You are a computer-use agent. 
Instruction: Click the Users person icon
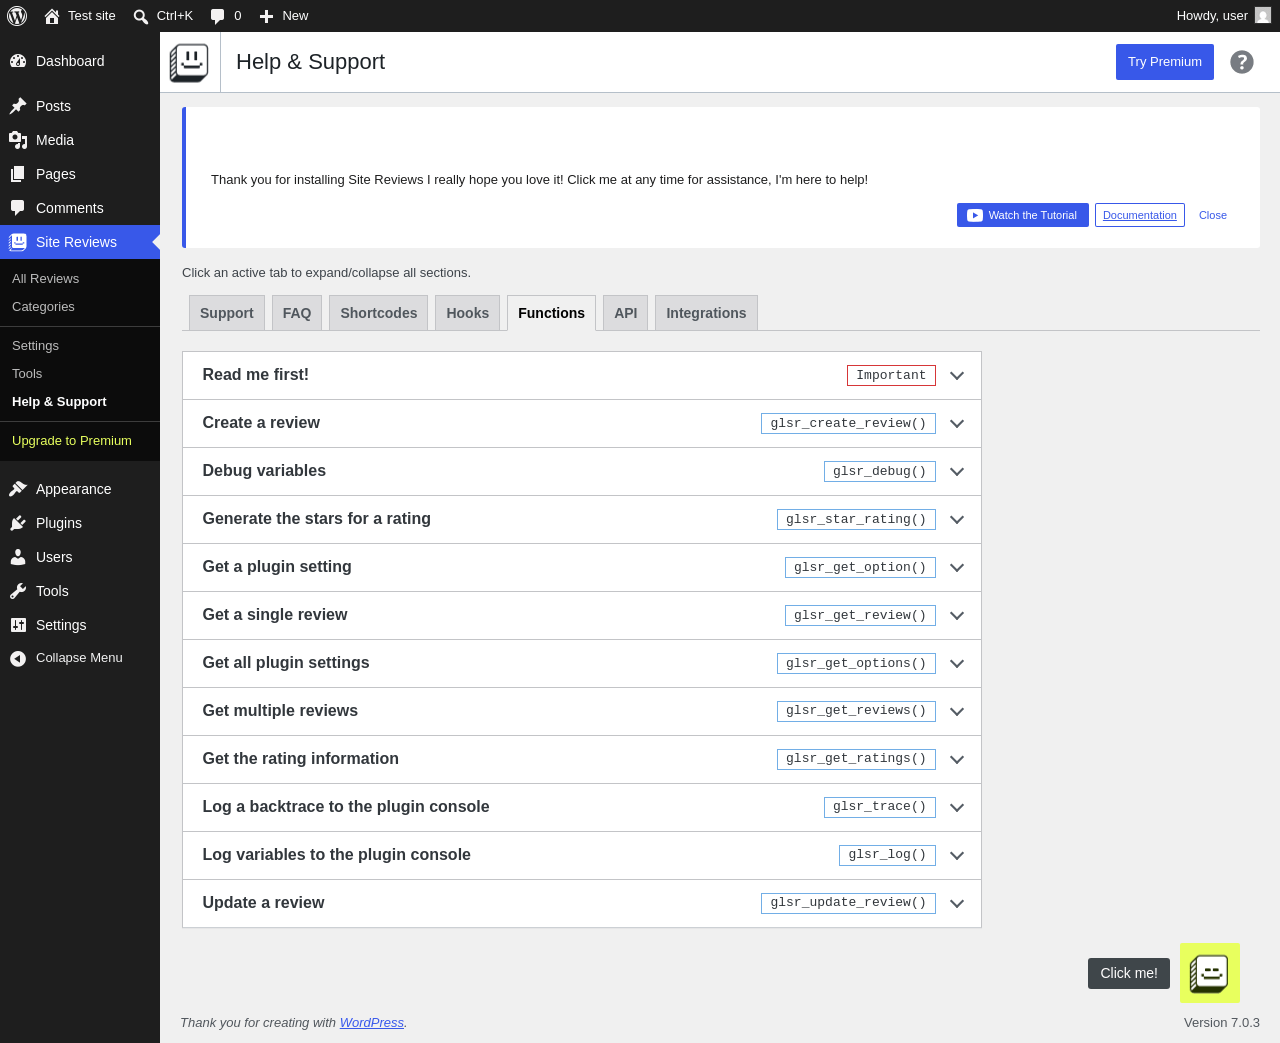click(18, 557)
